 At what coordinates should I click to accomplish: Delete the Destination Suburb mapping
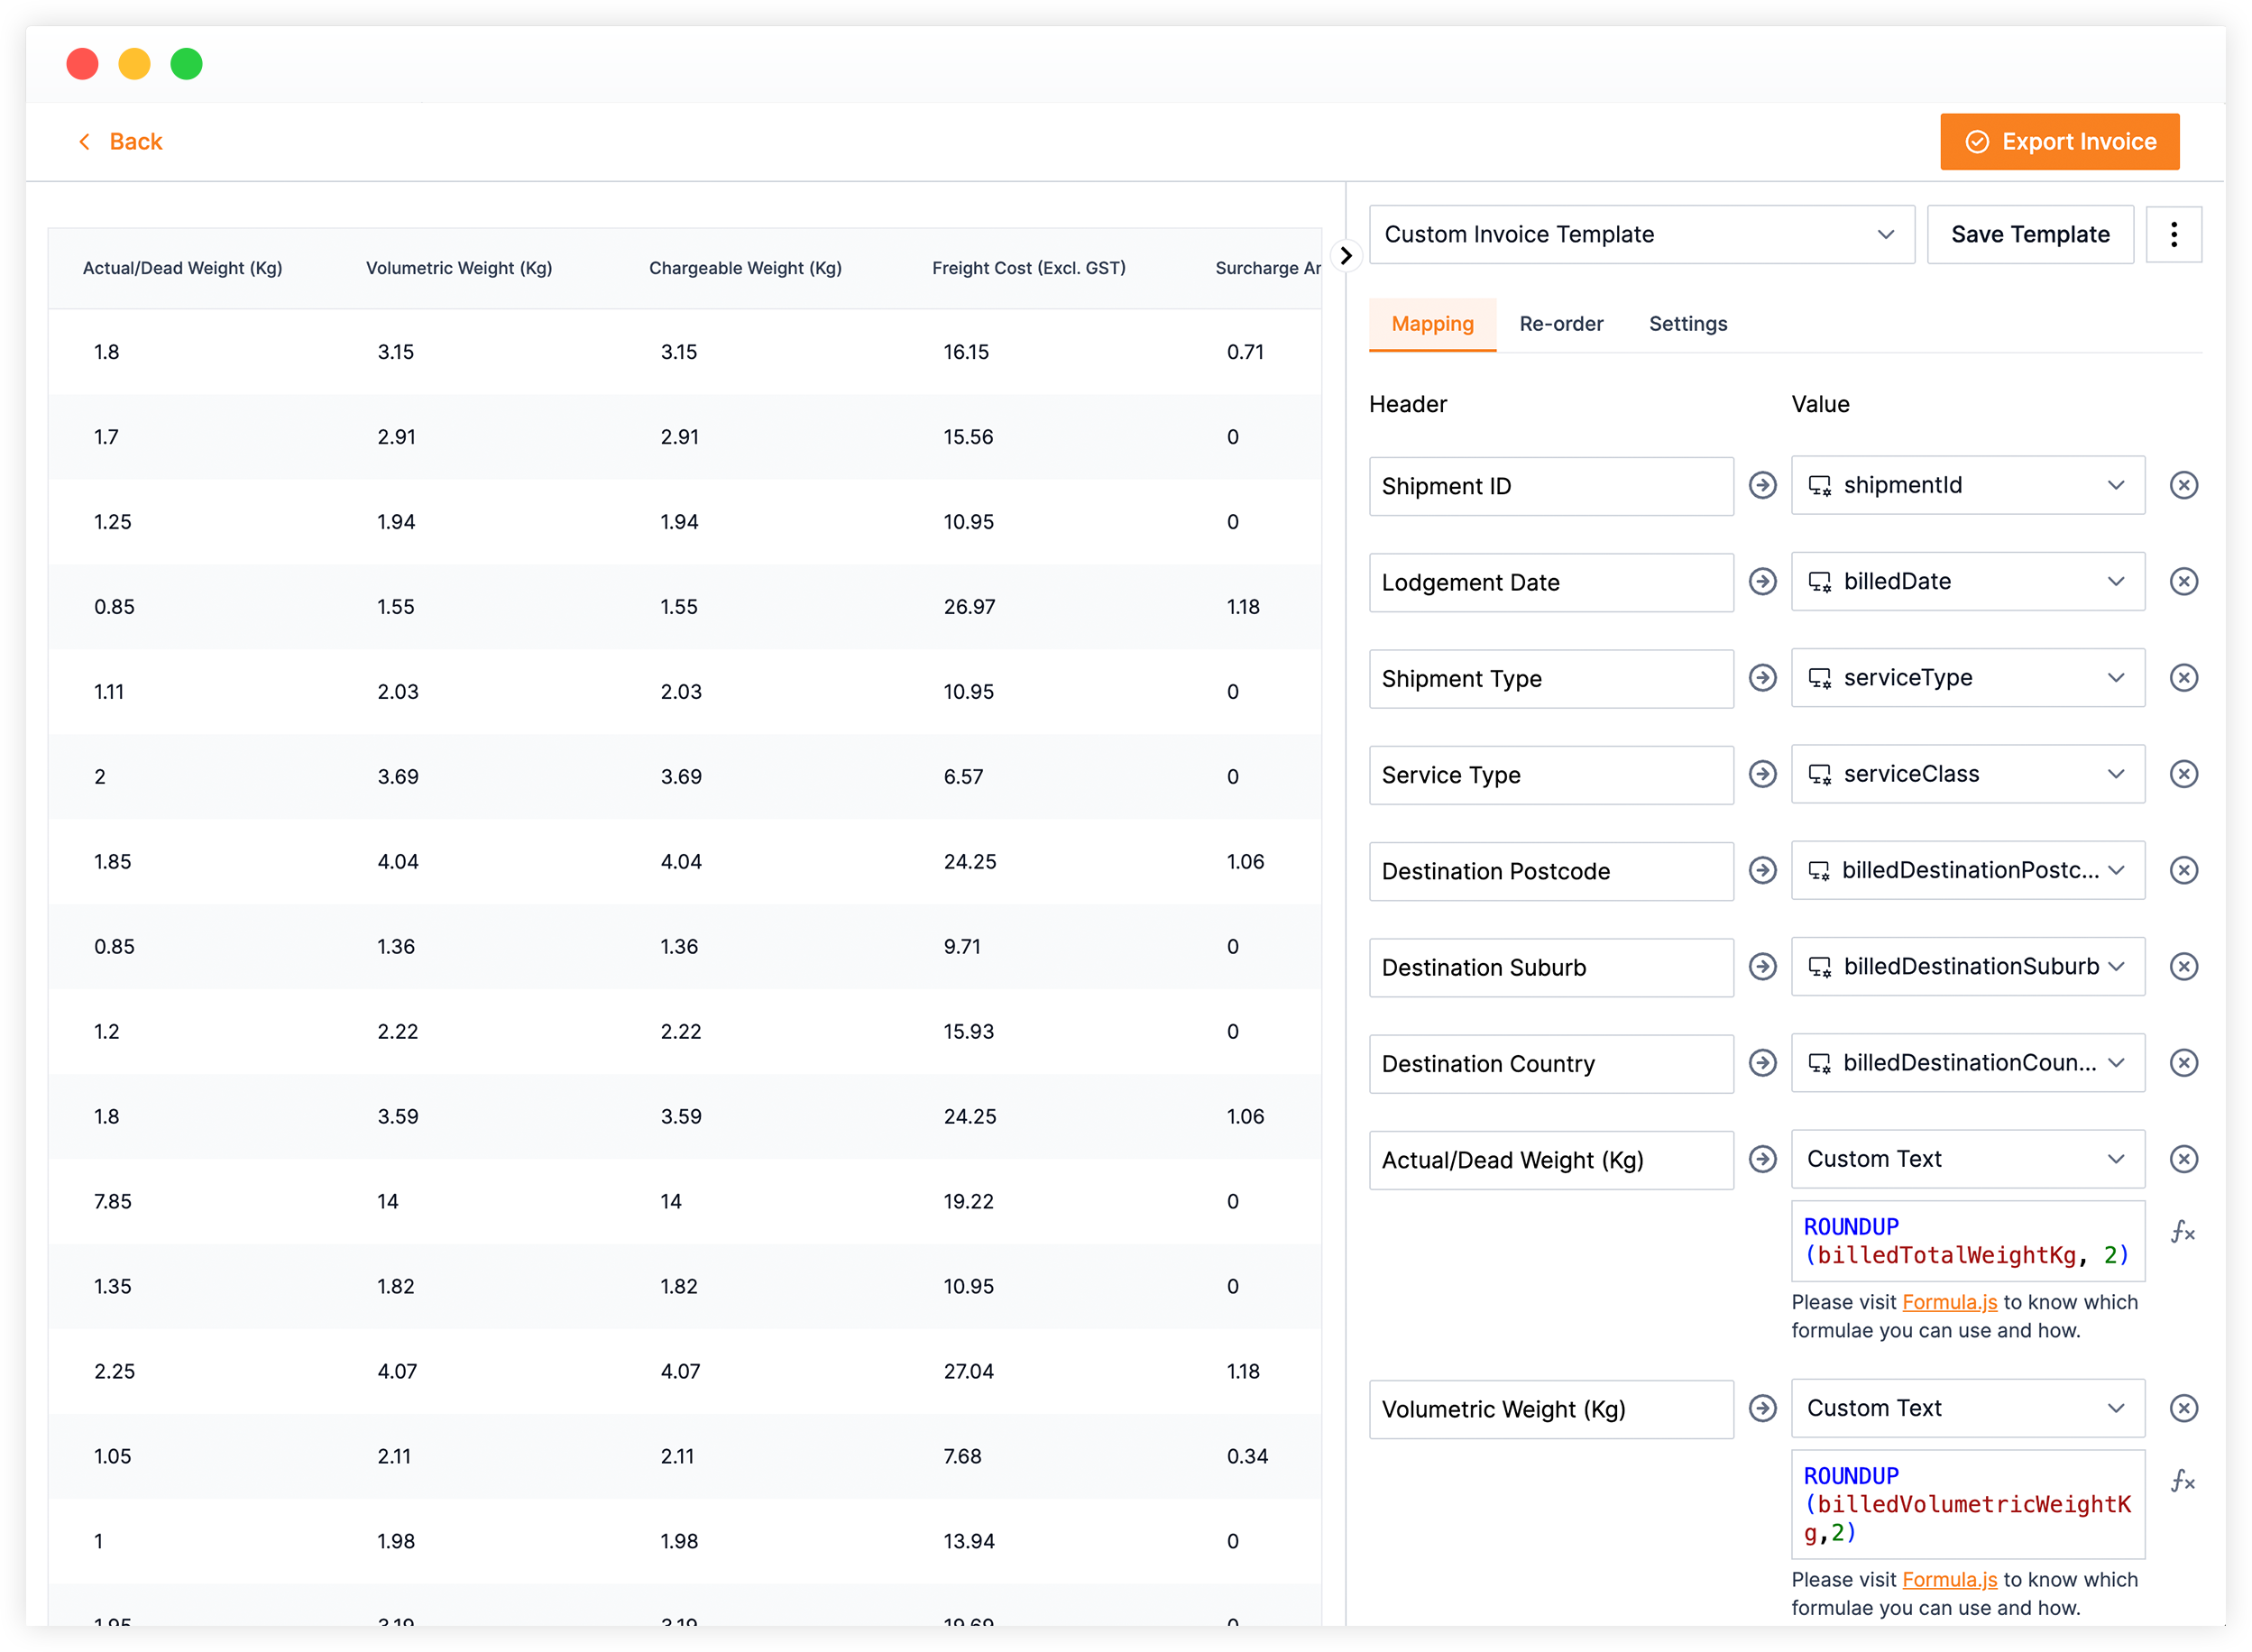pos(2183,966)
